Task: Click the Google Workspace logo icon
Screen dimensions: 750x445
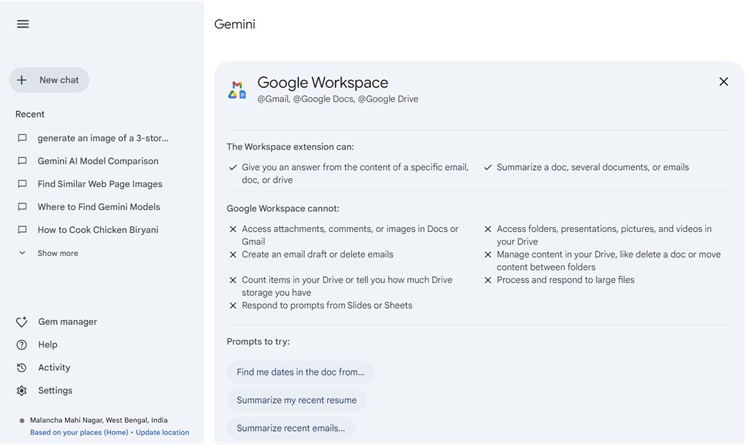Action: pos(237,90)
